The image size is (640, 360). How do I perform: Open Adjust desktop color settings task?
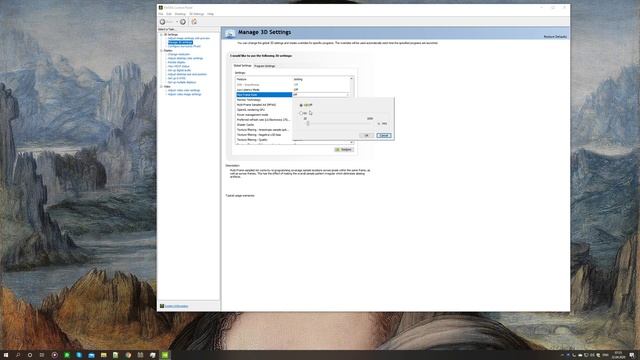[x=185, y=58]
